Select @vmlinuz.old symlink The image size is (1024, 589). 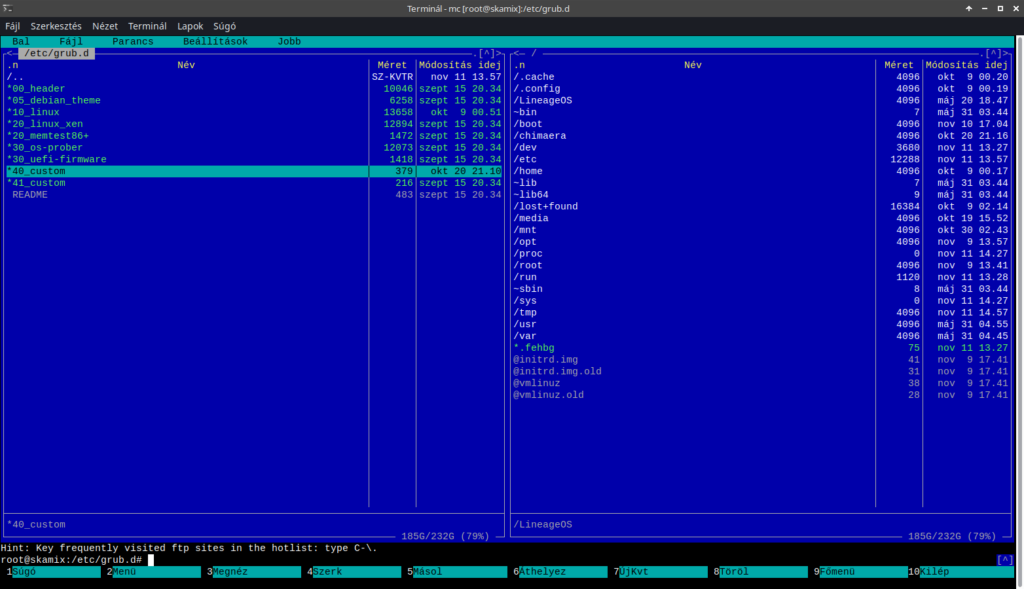tap(760, 395)
